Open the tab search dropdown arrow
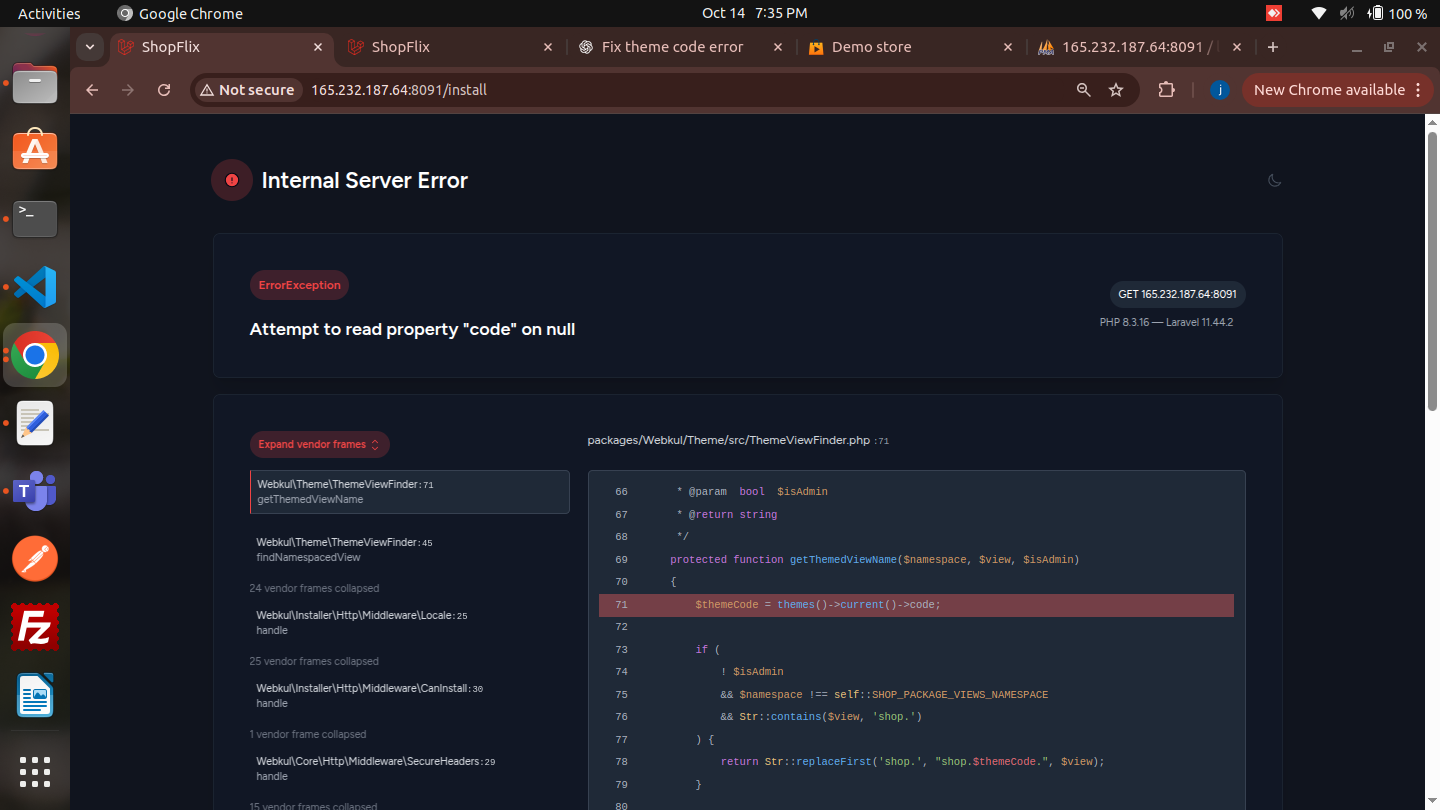The width and height of the screenshot is (1440, 810). point(90,47)
